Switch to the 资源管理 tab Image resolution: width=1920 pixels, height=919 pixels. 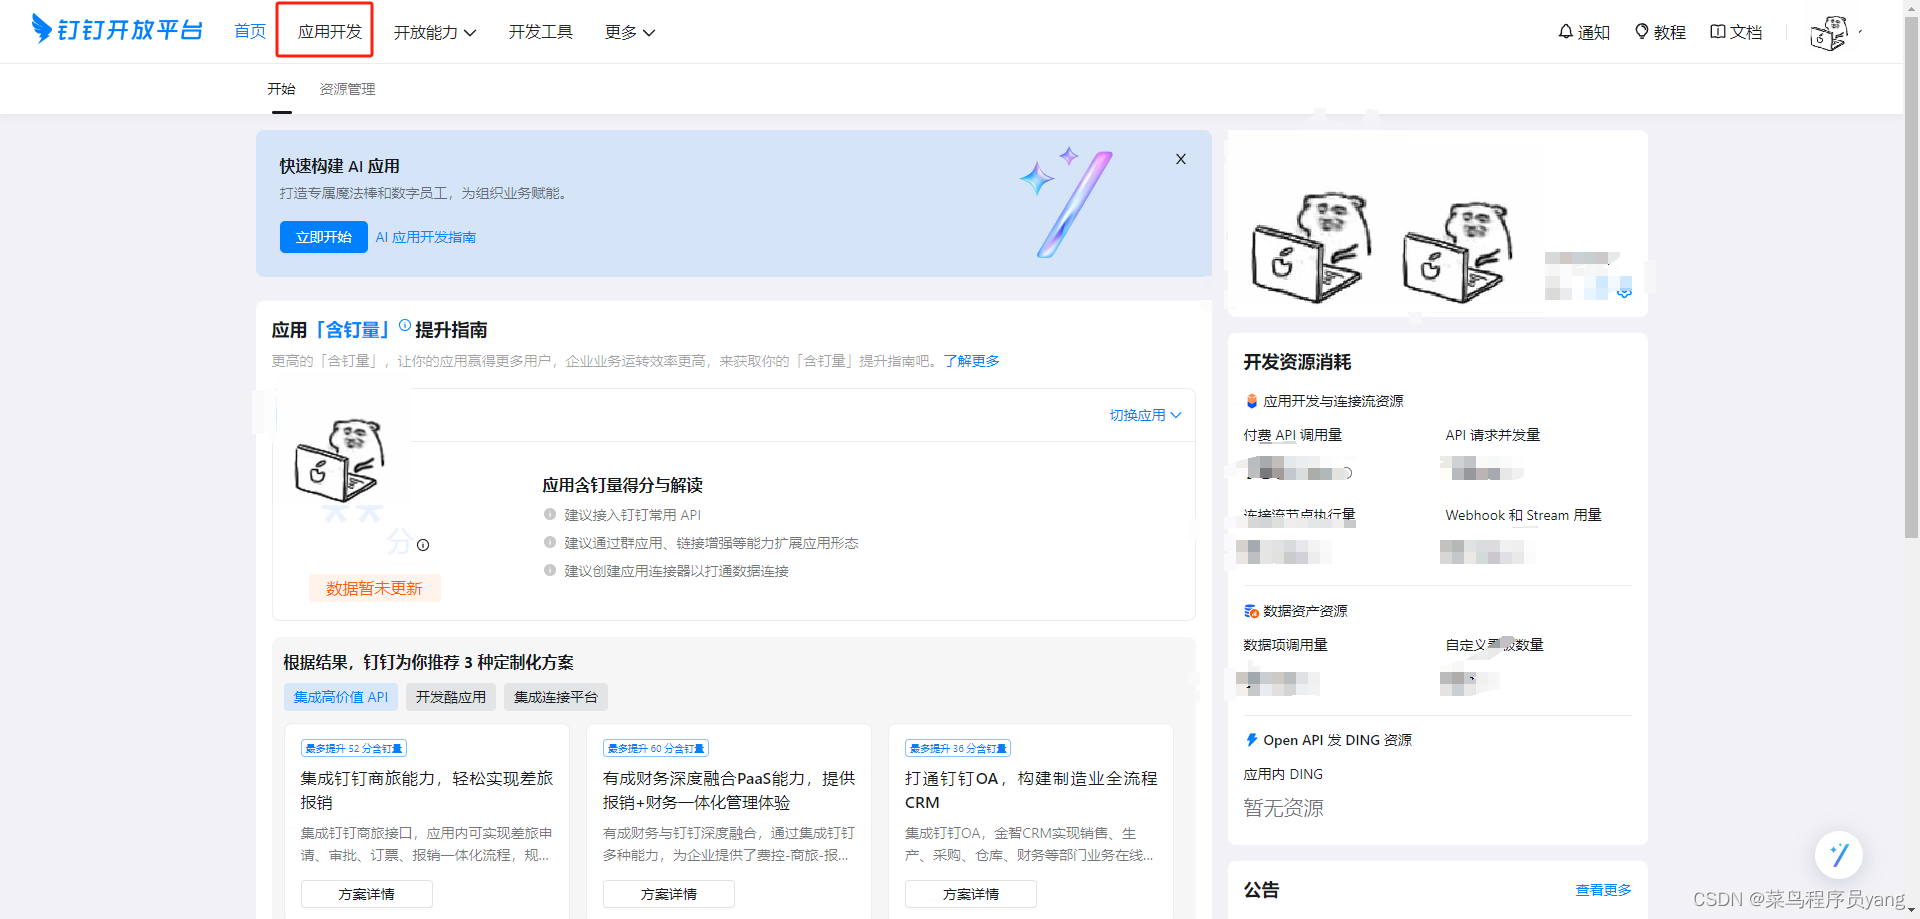[347, 89]
